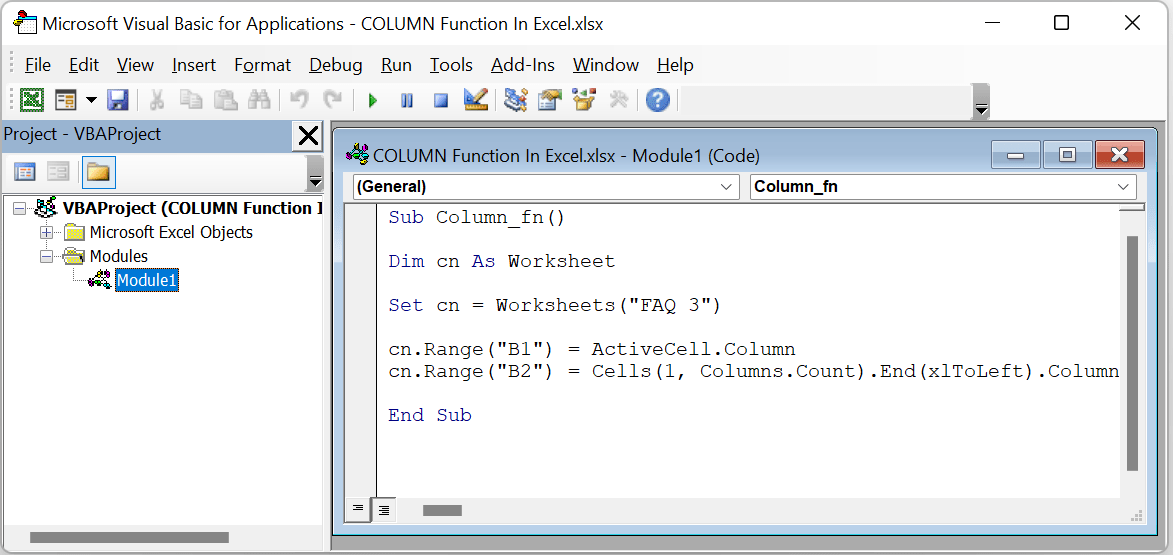Select Module1 in project tree

click(147, 280)
